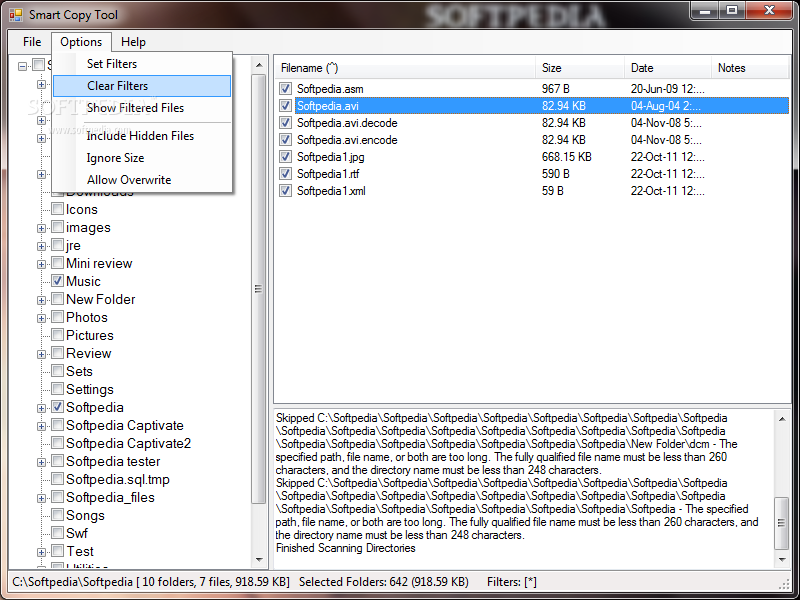Image resolution: width=800 pixels, height=600 pixels.
Task: Check the Icons folder checkbox
Action: point(58,209)
